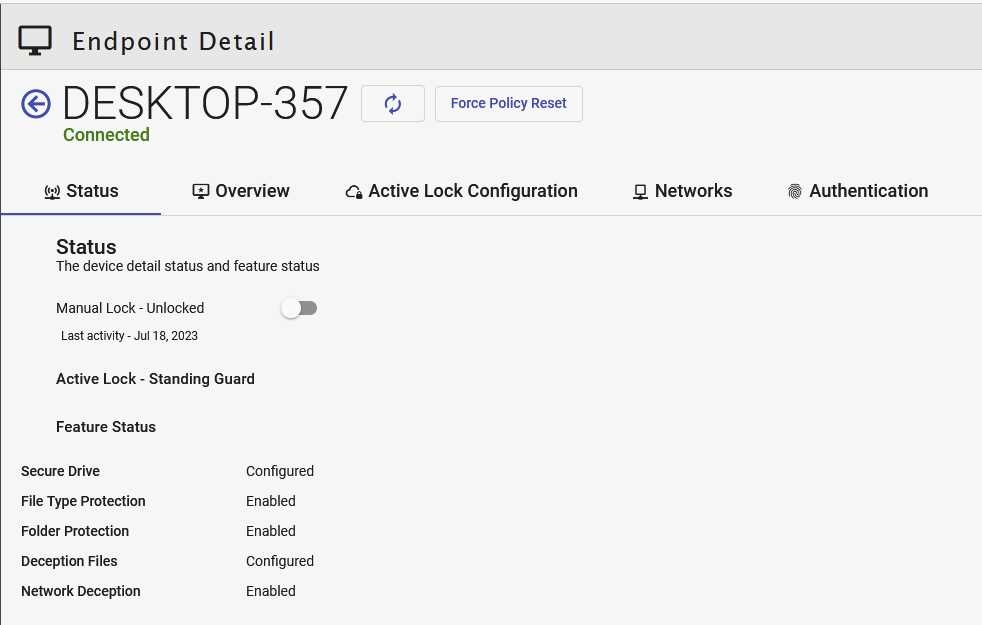Image resolution: width=982 pixels, height=625 pixels.
Task: Click the starred monitor icon beside Overview
Action: pos(201,192)
